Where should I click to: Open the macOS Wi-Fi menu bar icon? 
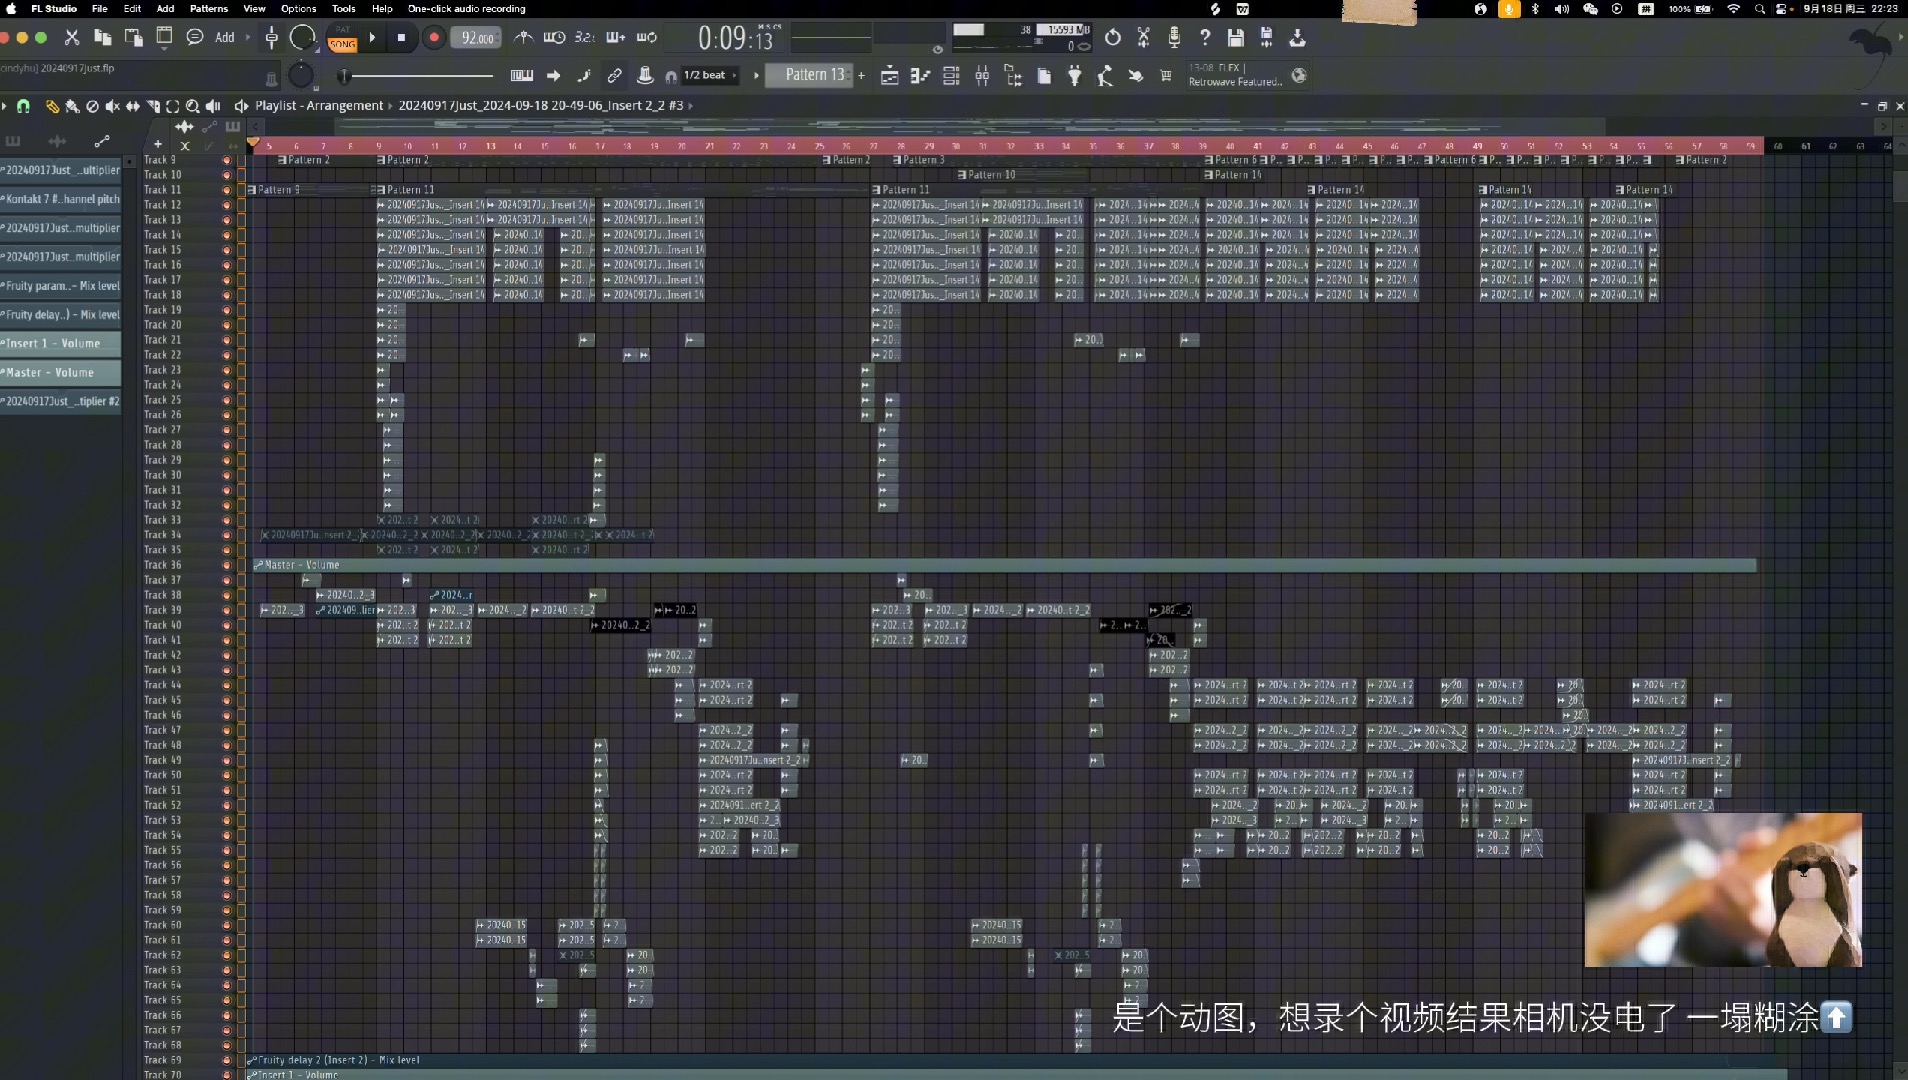1733,9
